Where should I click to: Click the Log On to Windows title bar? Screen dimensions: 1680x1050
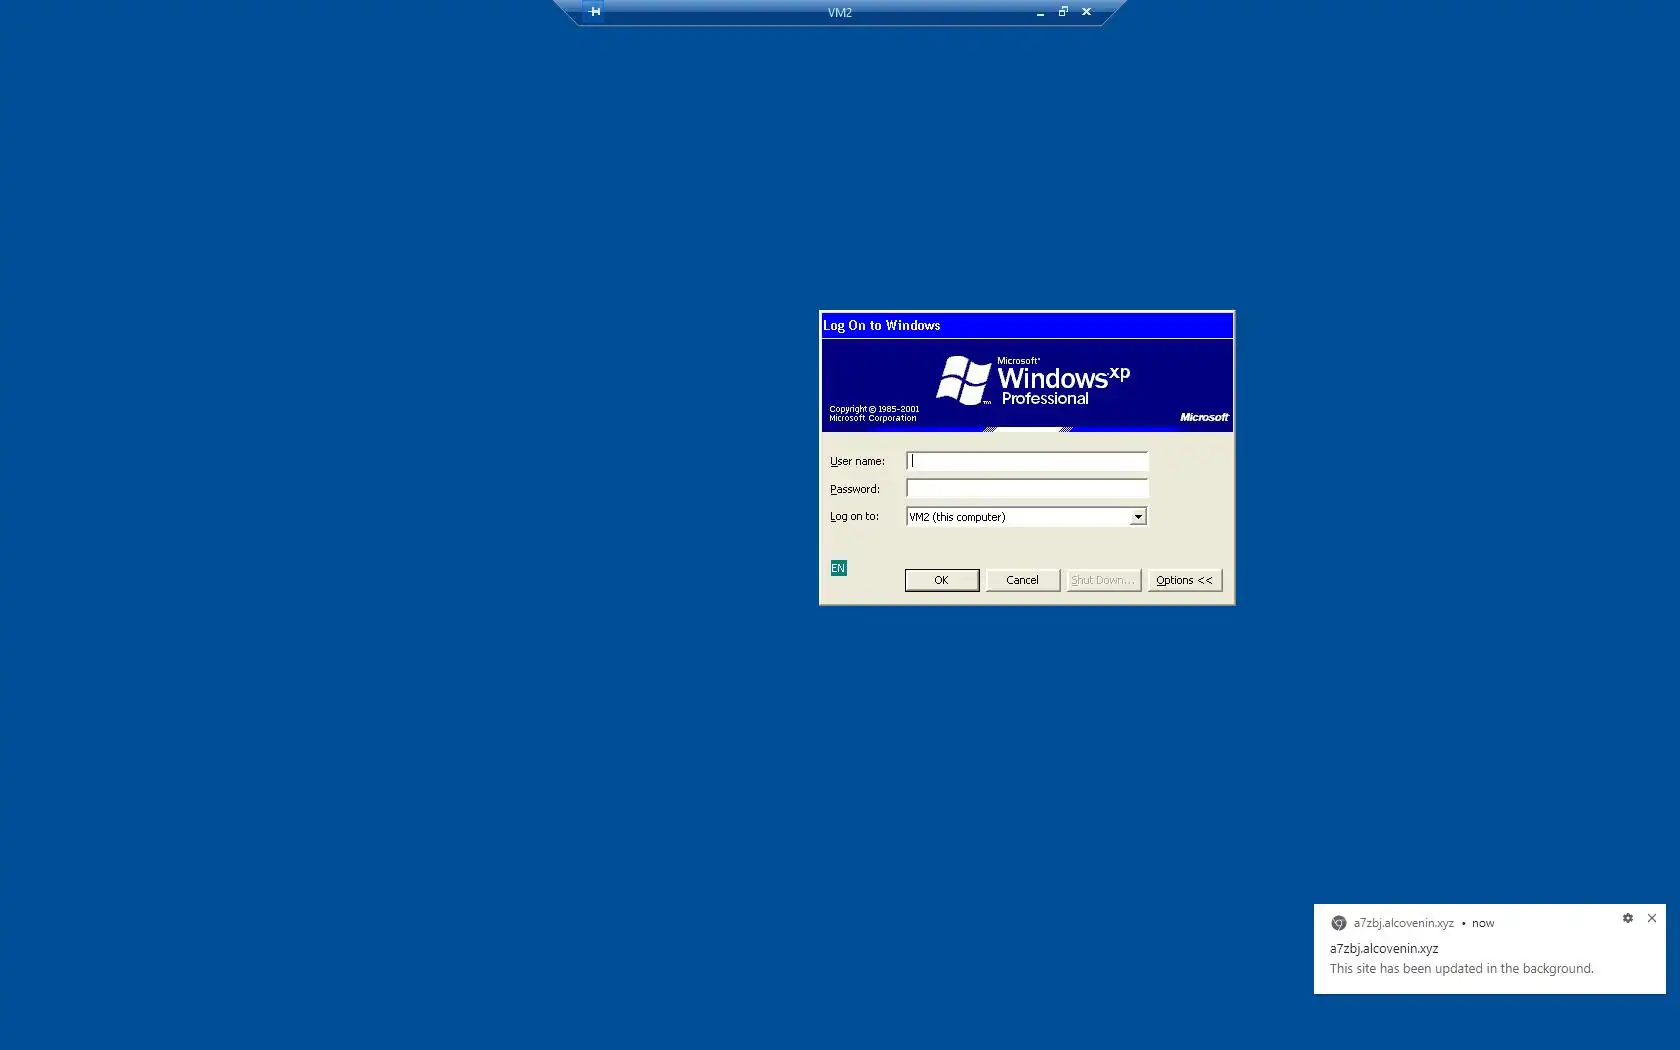click(x=1027, y=325)
